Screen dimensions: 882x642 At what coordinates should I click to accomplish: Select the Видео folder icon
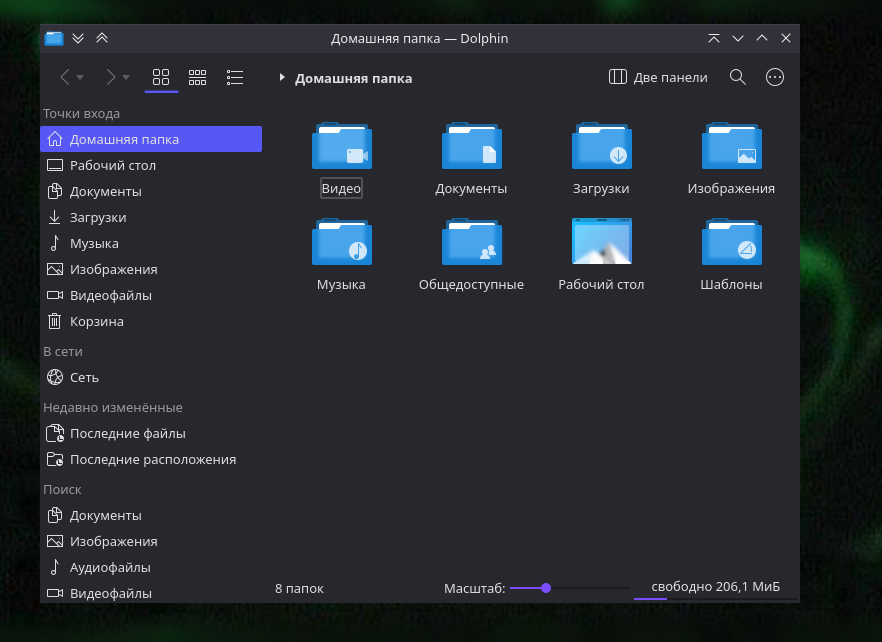tap(341, 146)
